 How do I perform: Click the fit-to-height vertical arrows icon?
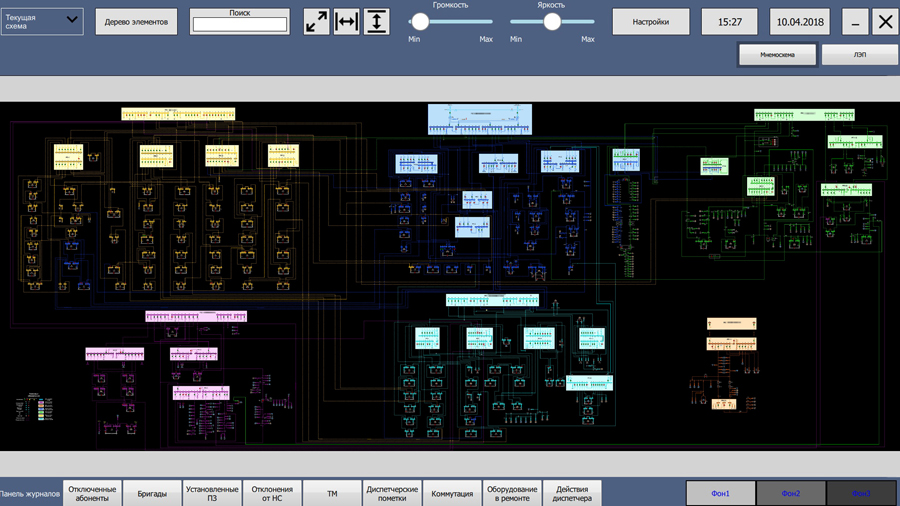pos(377,22)
